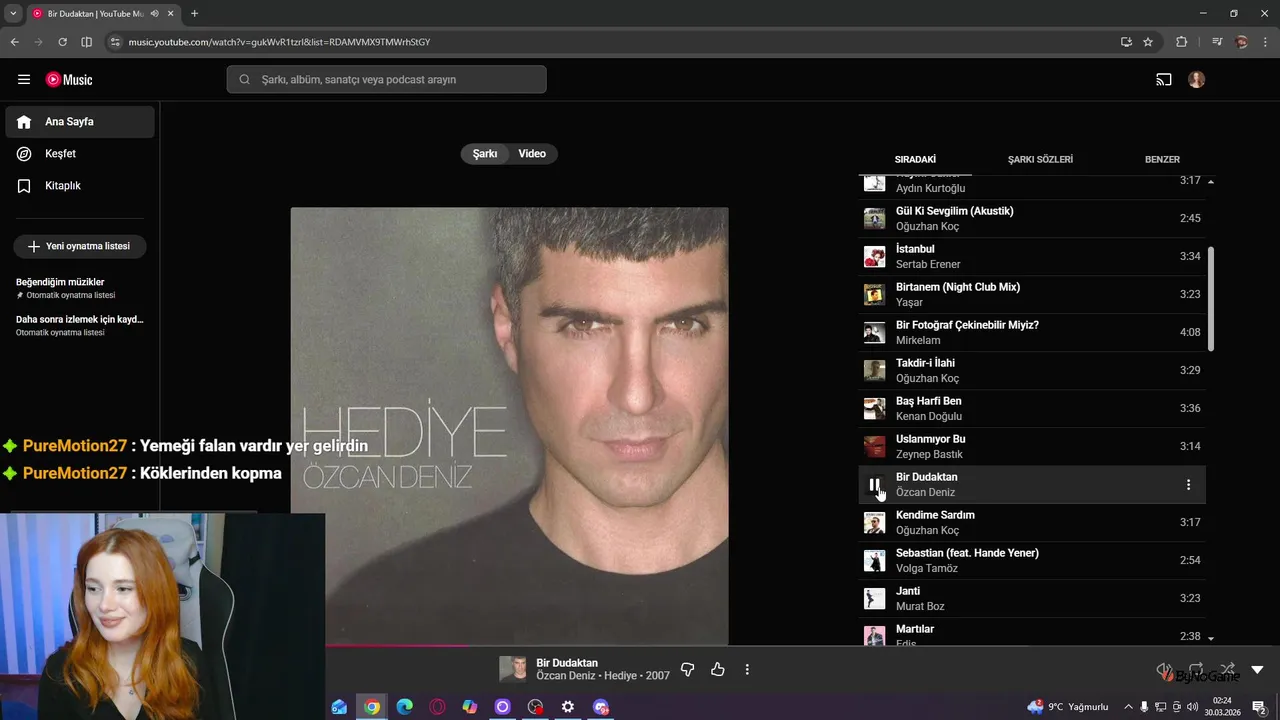
Task: Click the YouTube Music logo
Action: pyautogui.click(x=69, y=80)
